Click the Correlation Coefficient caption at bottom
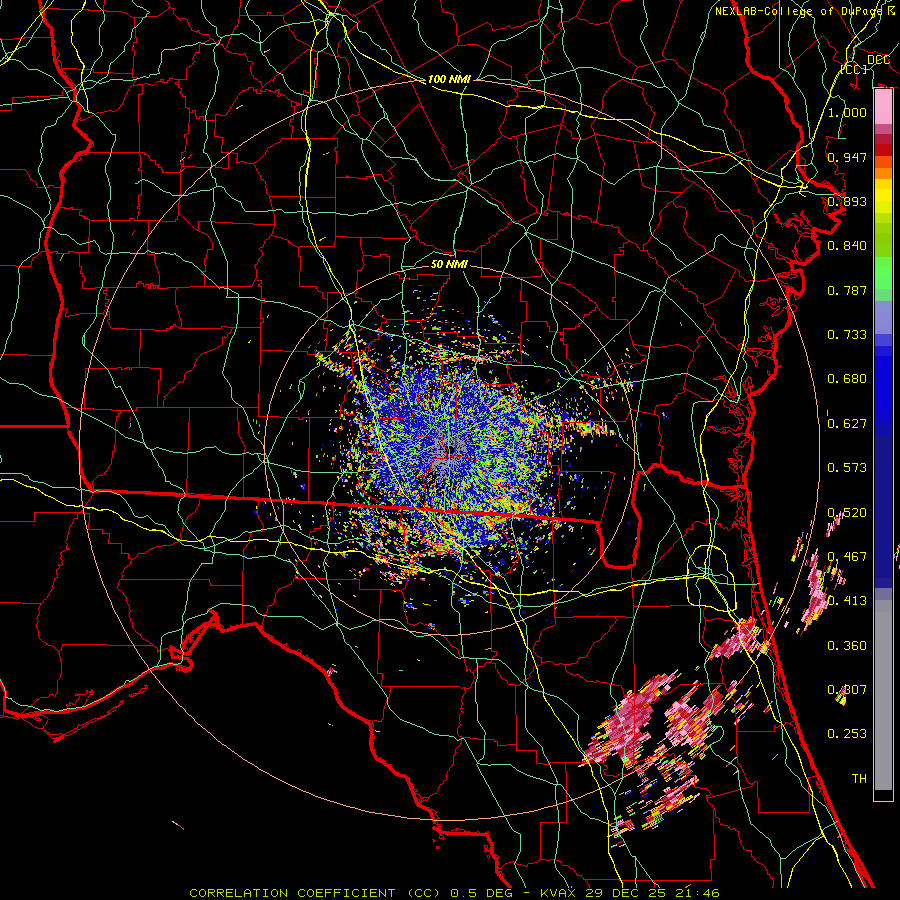Image resolution: width=900 pixels, height=900 pixels. 454,893
